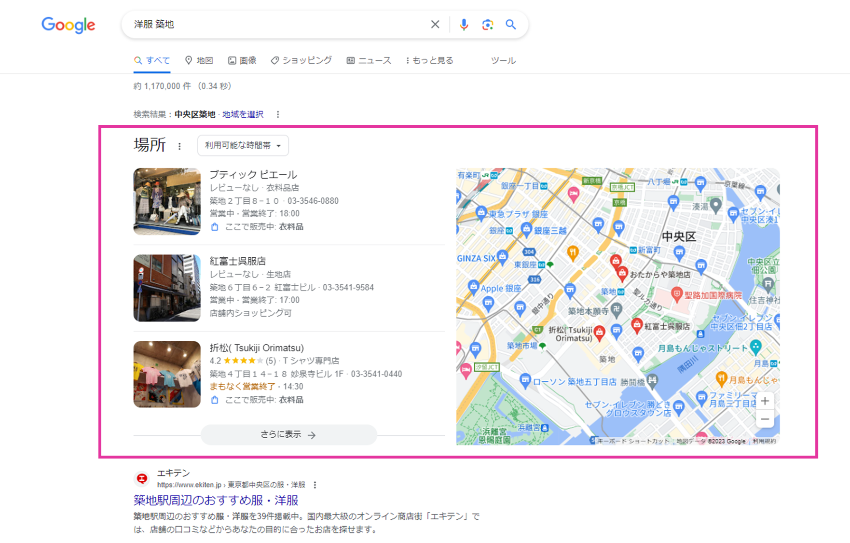Click the shopping tag icon under 折松
Screen dimensions: 850x543
coord(215,400)
